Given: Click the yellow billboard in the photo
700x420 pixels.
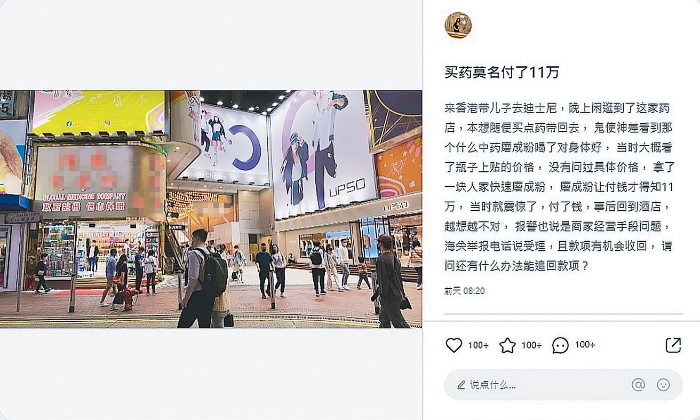Looking at the screenshot, I should tap(99, 112).
